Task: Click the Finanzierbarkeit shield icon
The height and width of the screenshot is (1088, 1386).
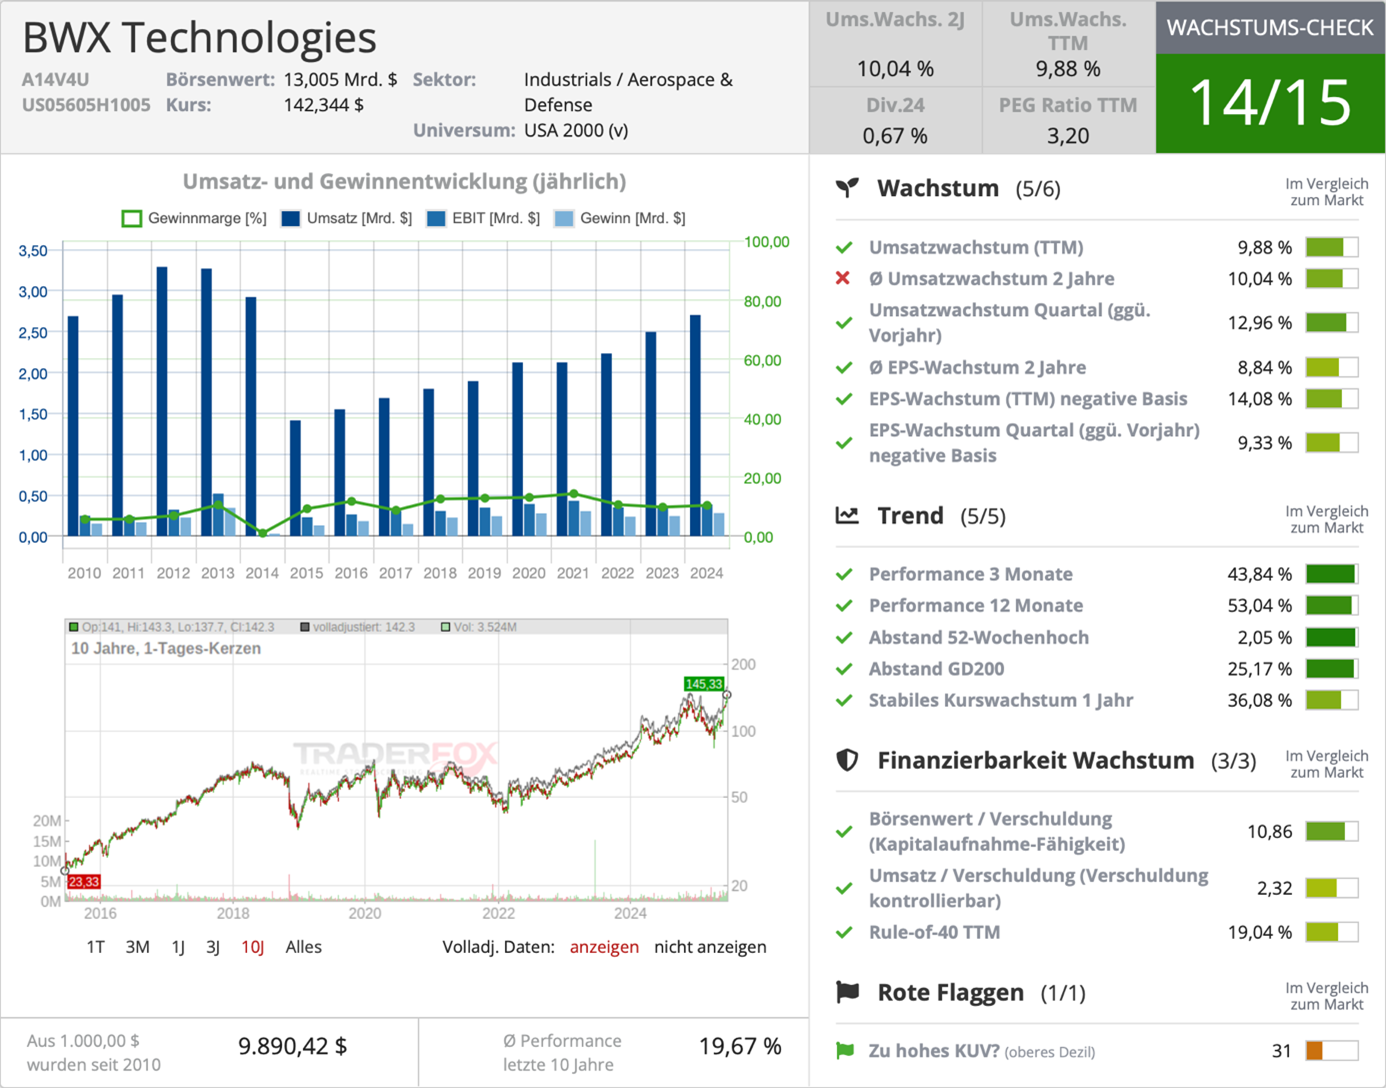Action: pos(847,760)
